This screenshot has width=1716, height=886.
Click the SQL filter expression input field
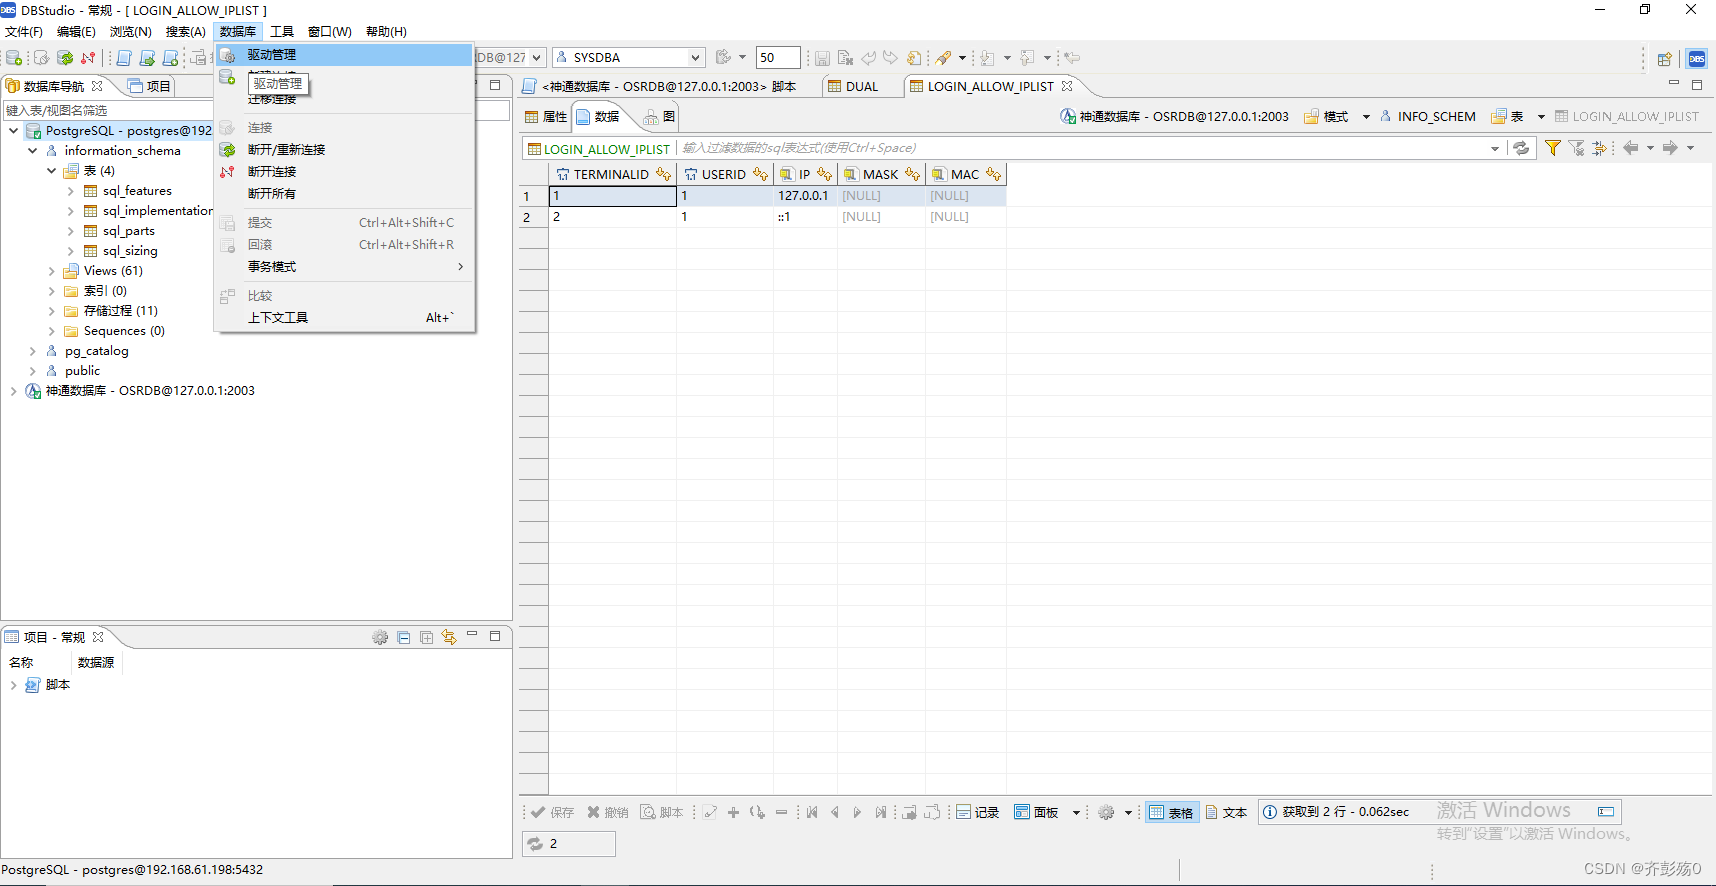point(1085,148)
